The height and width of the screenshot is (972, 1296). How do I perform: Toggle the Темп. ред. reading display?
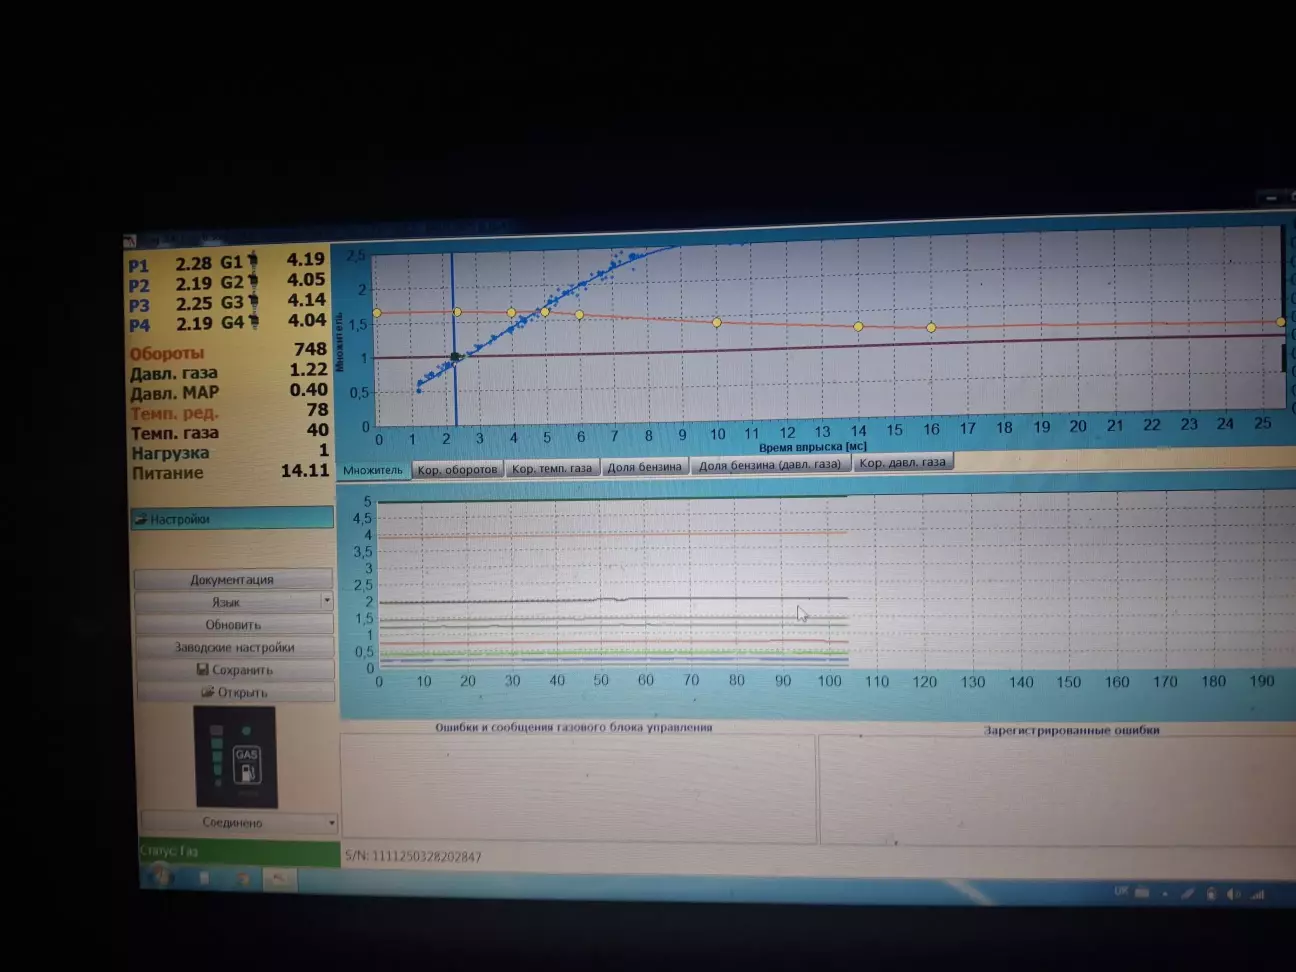[x=173, y=413]
